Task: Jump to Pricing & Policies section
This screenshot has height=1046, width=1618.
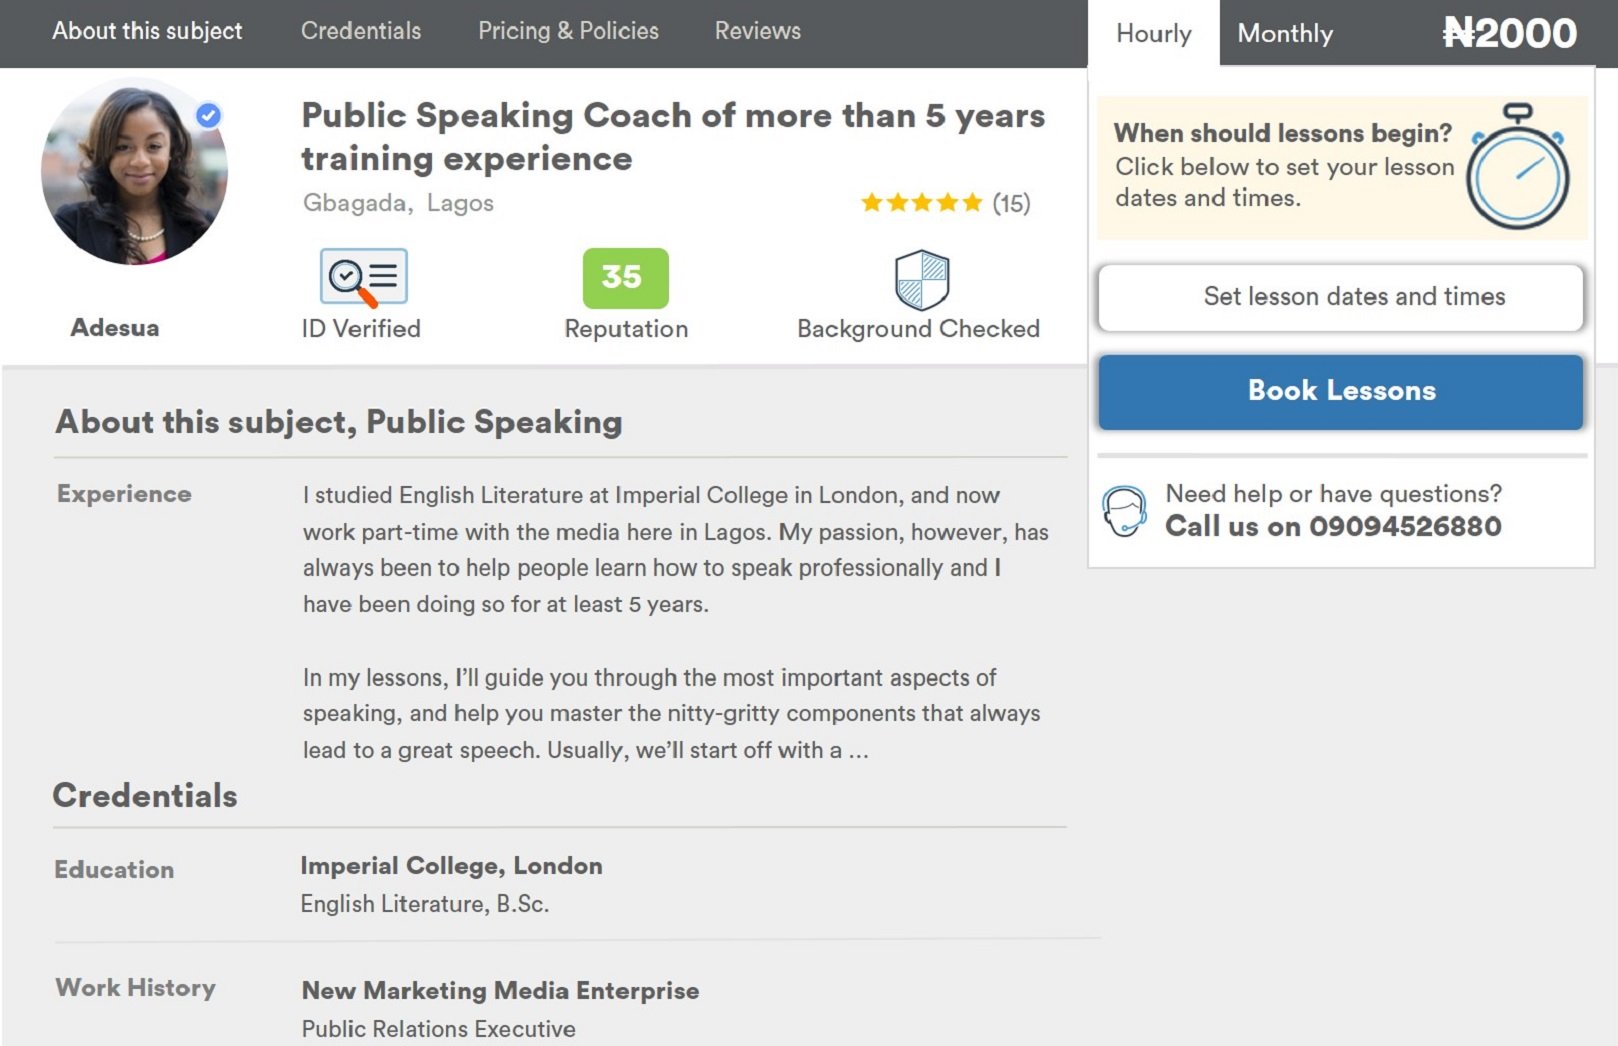Action: tap(568, 31)
